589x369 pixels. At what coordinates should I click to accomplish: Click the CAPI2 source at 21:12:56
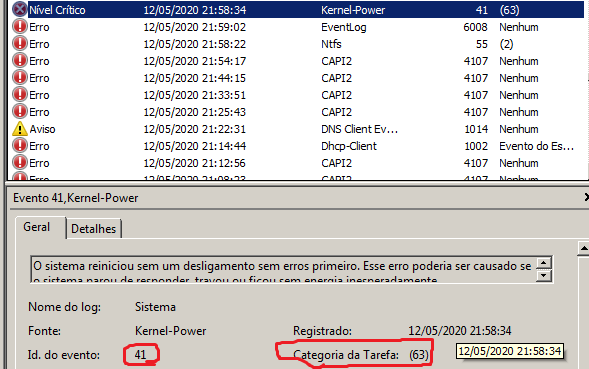337,163
